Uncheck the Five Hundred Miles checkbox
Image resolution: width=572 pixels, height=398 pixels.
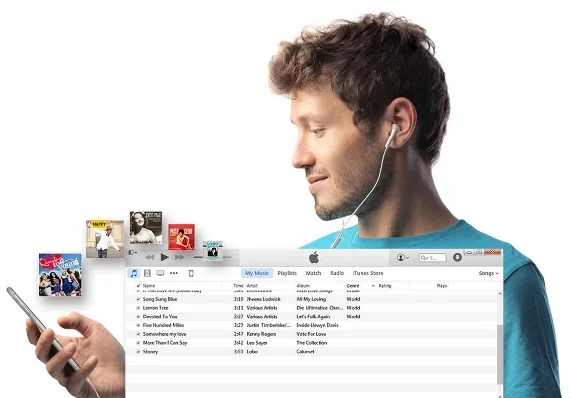click(138, 325)
